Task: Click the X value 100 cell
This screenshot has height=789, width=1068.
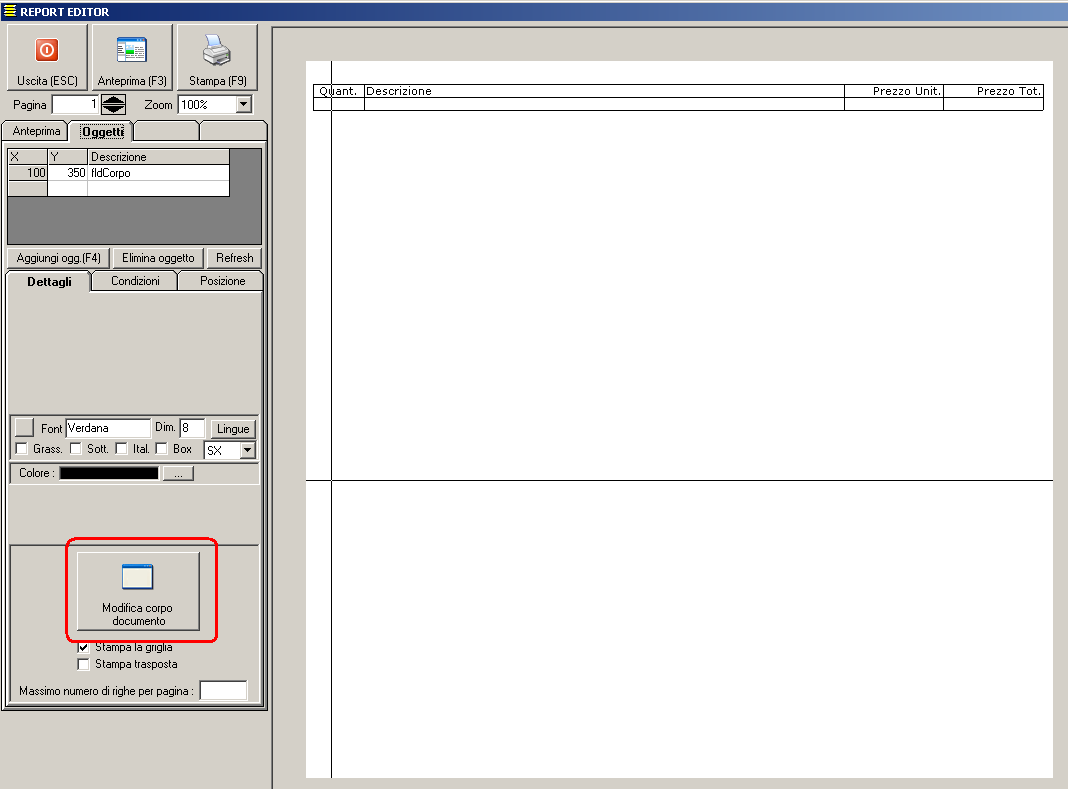Action: tap(27, 173)
